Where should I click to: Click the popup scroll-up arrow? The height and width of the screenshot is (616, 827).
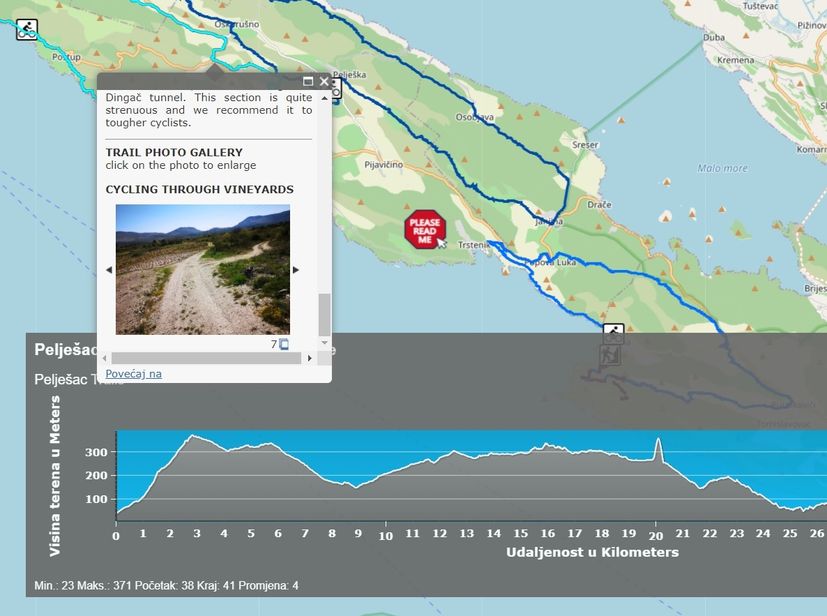[323, 96]
